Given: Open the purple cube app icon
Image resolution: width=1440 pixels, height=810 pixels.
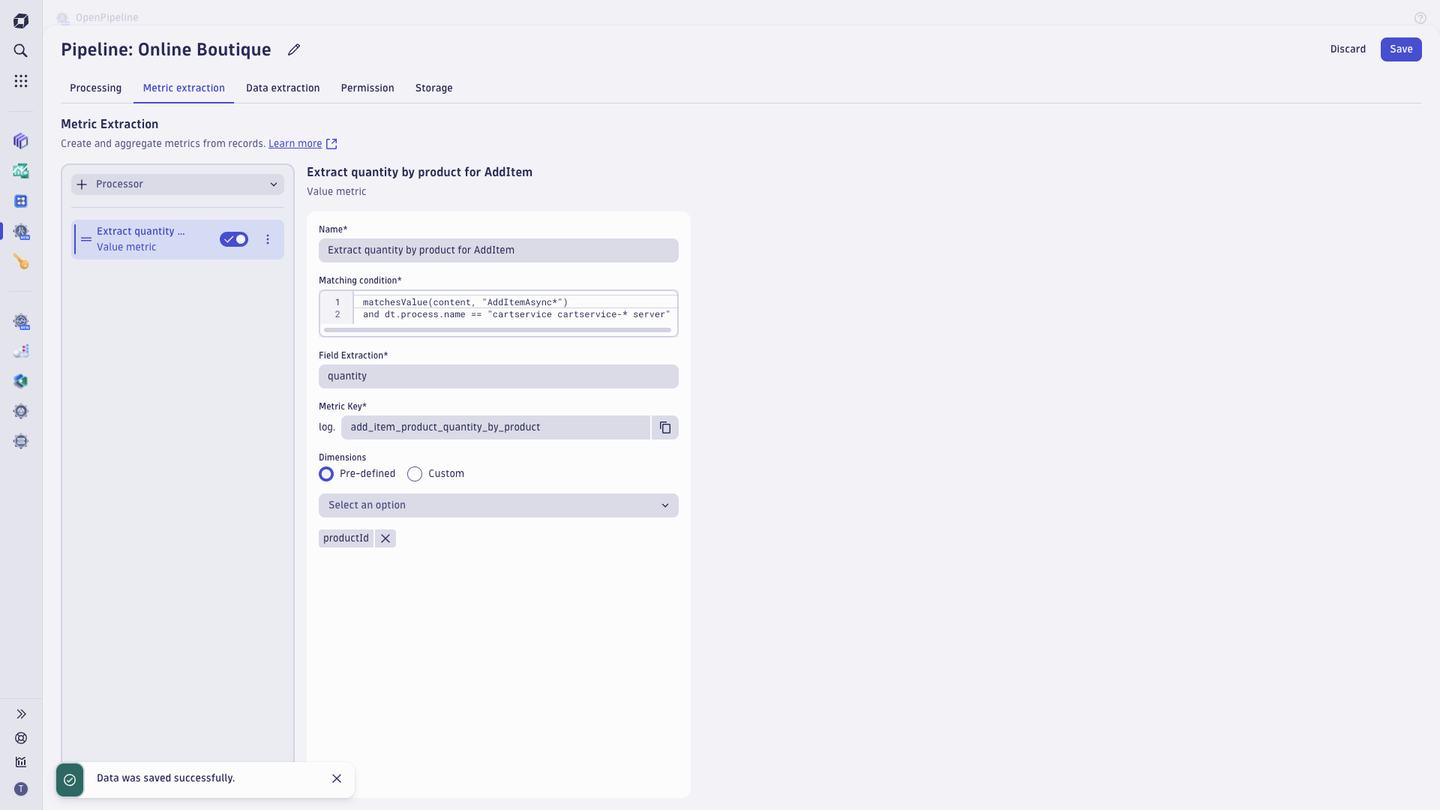Looking at the screenshot, I should [x=21, y=141].
